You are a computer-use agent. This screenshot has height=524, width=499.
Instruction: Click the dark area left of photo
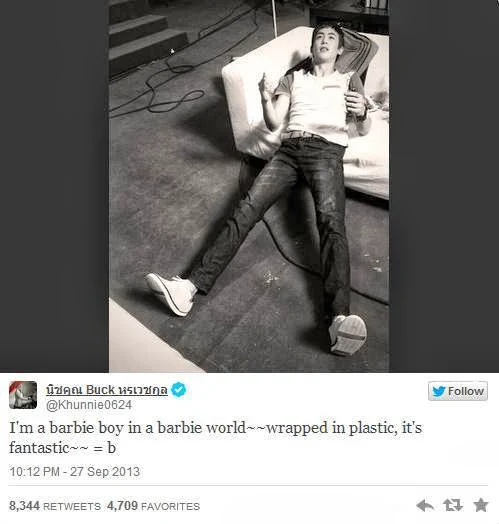[x=54, y=186]
